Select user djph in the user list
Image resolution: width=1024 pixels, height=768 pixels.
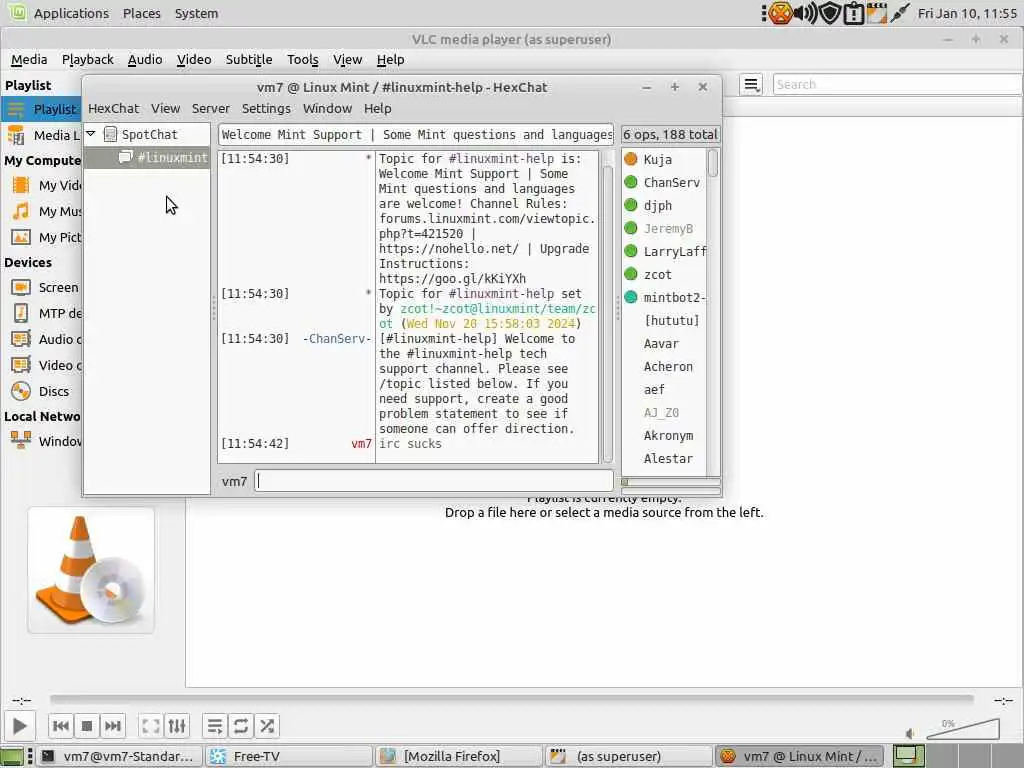point(658,206)
